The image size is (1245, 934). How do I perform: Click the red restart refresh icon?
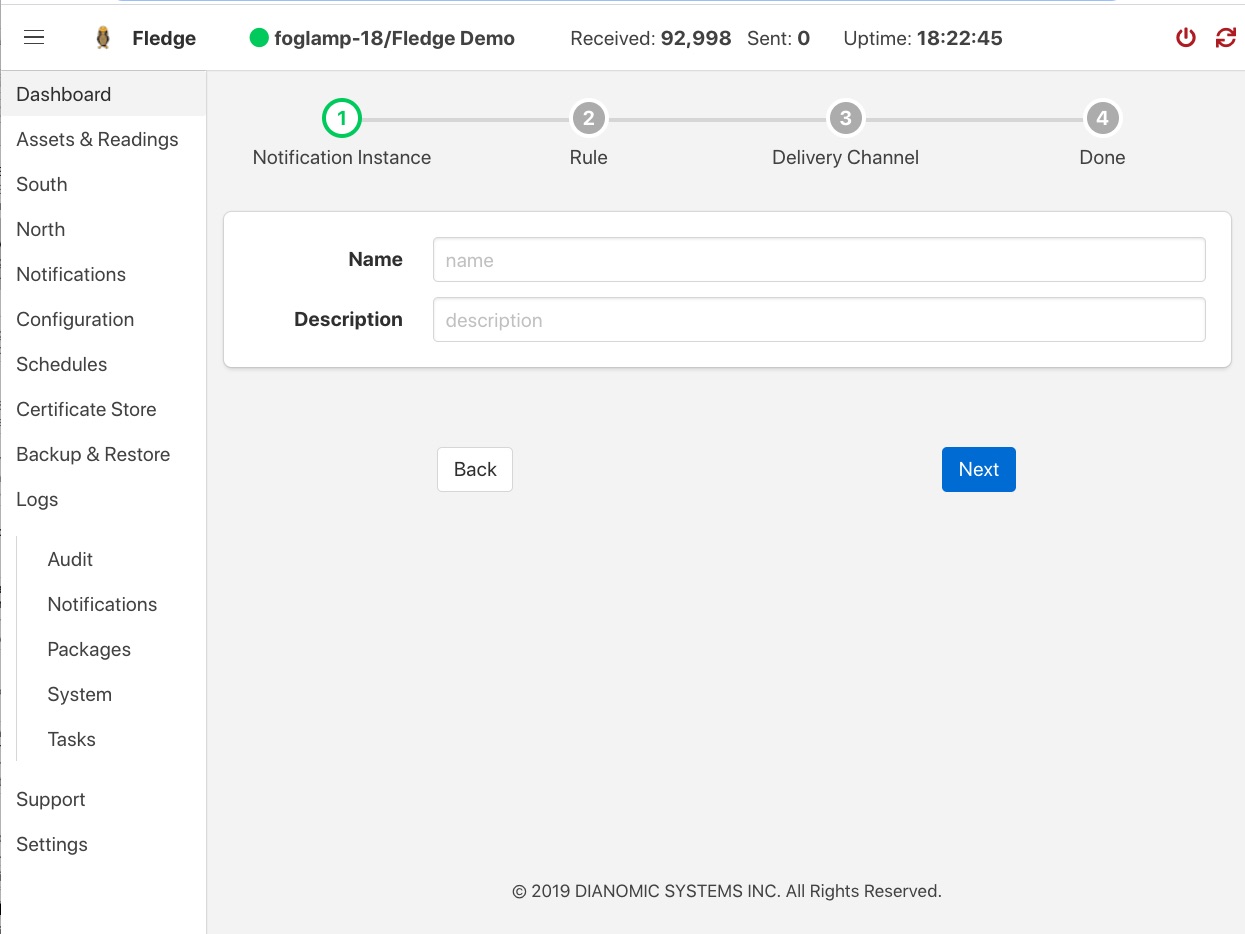coord(1225,38)
